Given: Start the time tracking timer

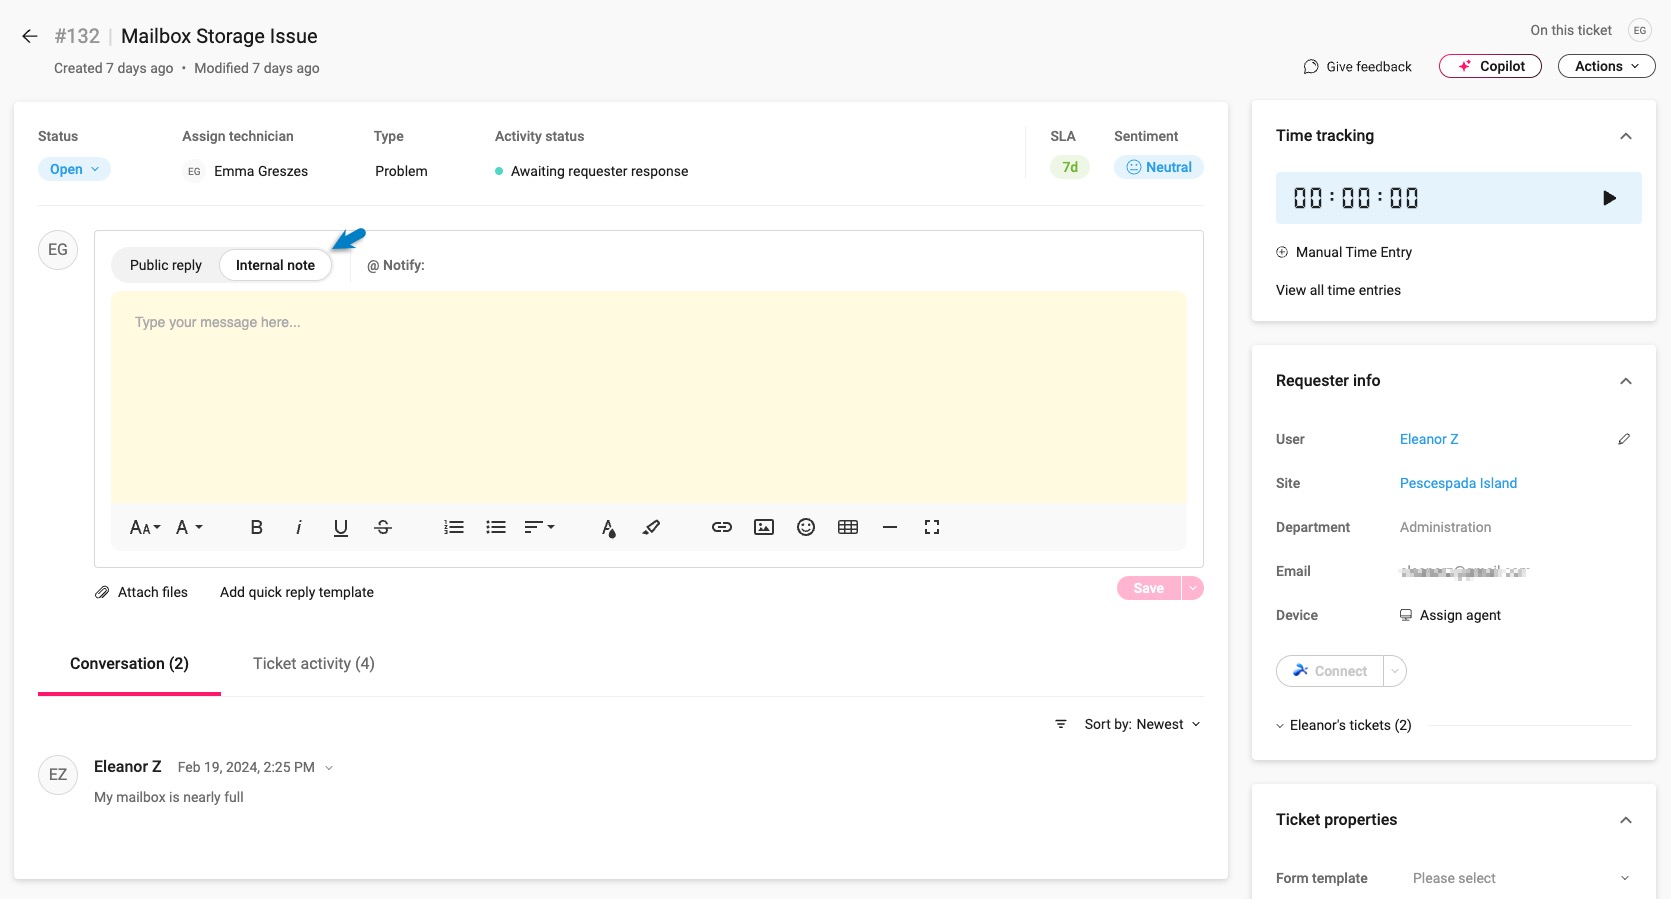Looking at the screenshot, I should click(x=1608, y=198).
